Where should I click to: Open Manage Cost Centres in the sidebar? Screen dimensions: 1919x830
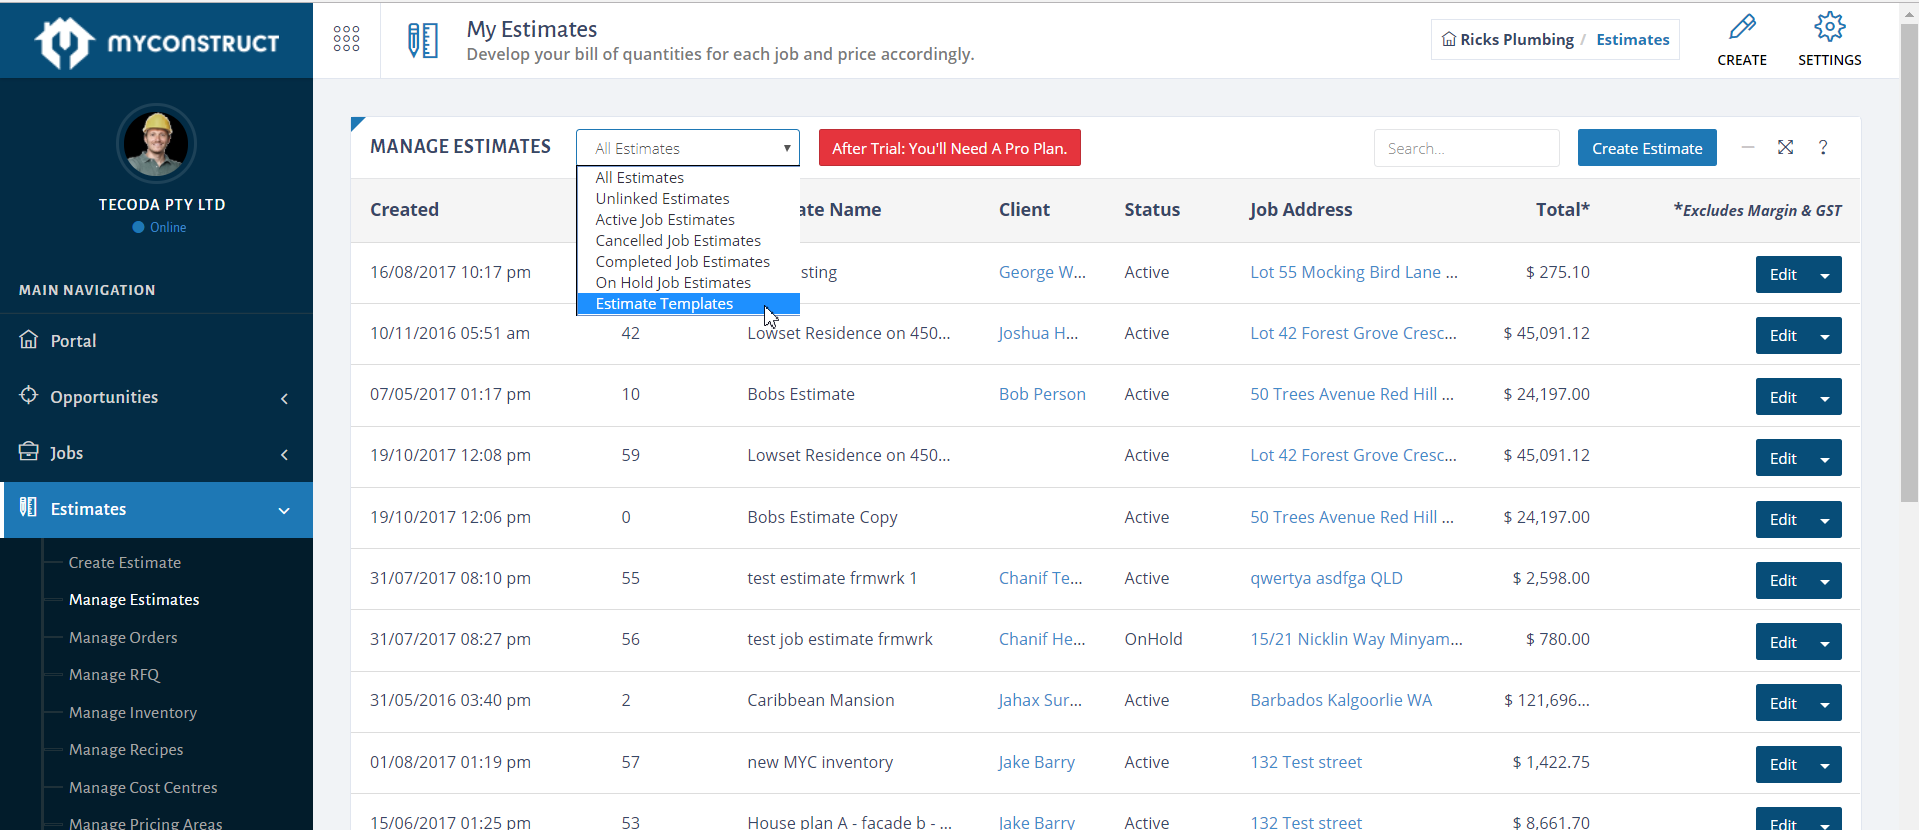point(143,787)
